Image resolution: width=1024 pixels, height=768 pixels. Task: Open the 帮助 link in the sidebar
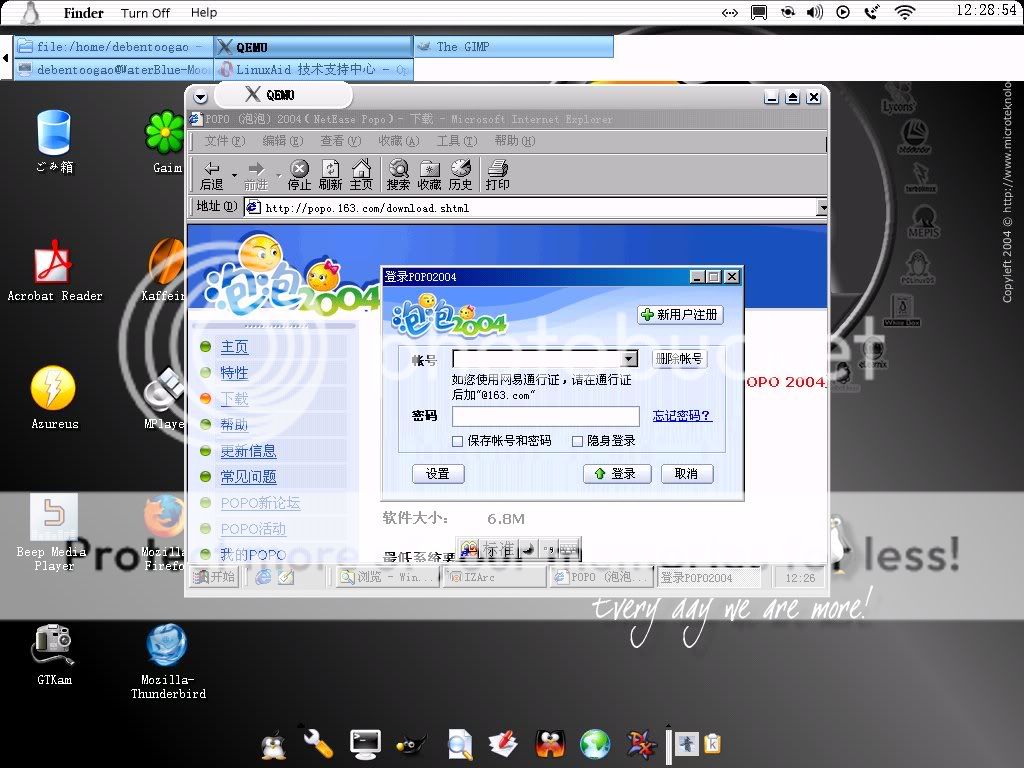234,424
